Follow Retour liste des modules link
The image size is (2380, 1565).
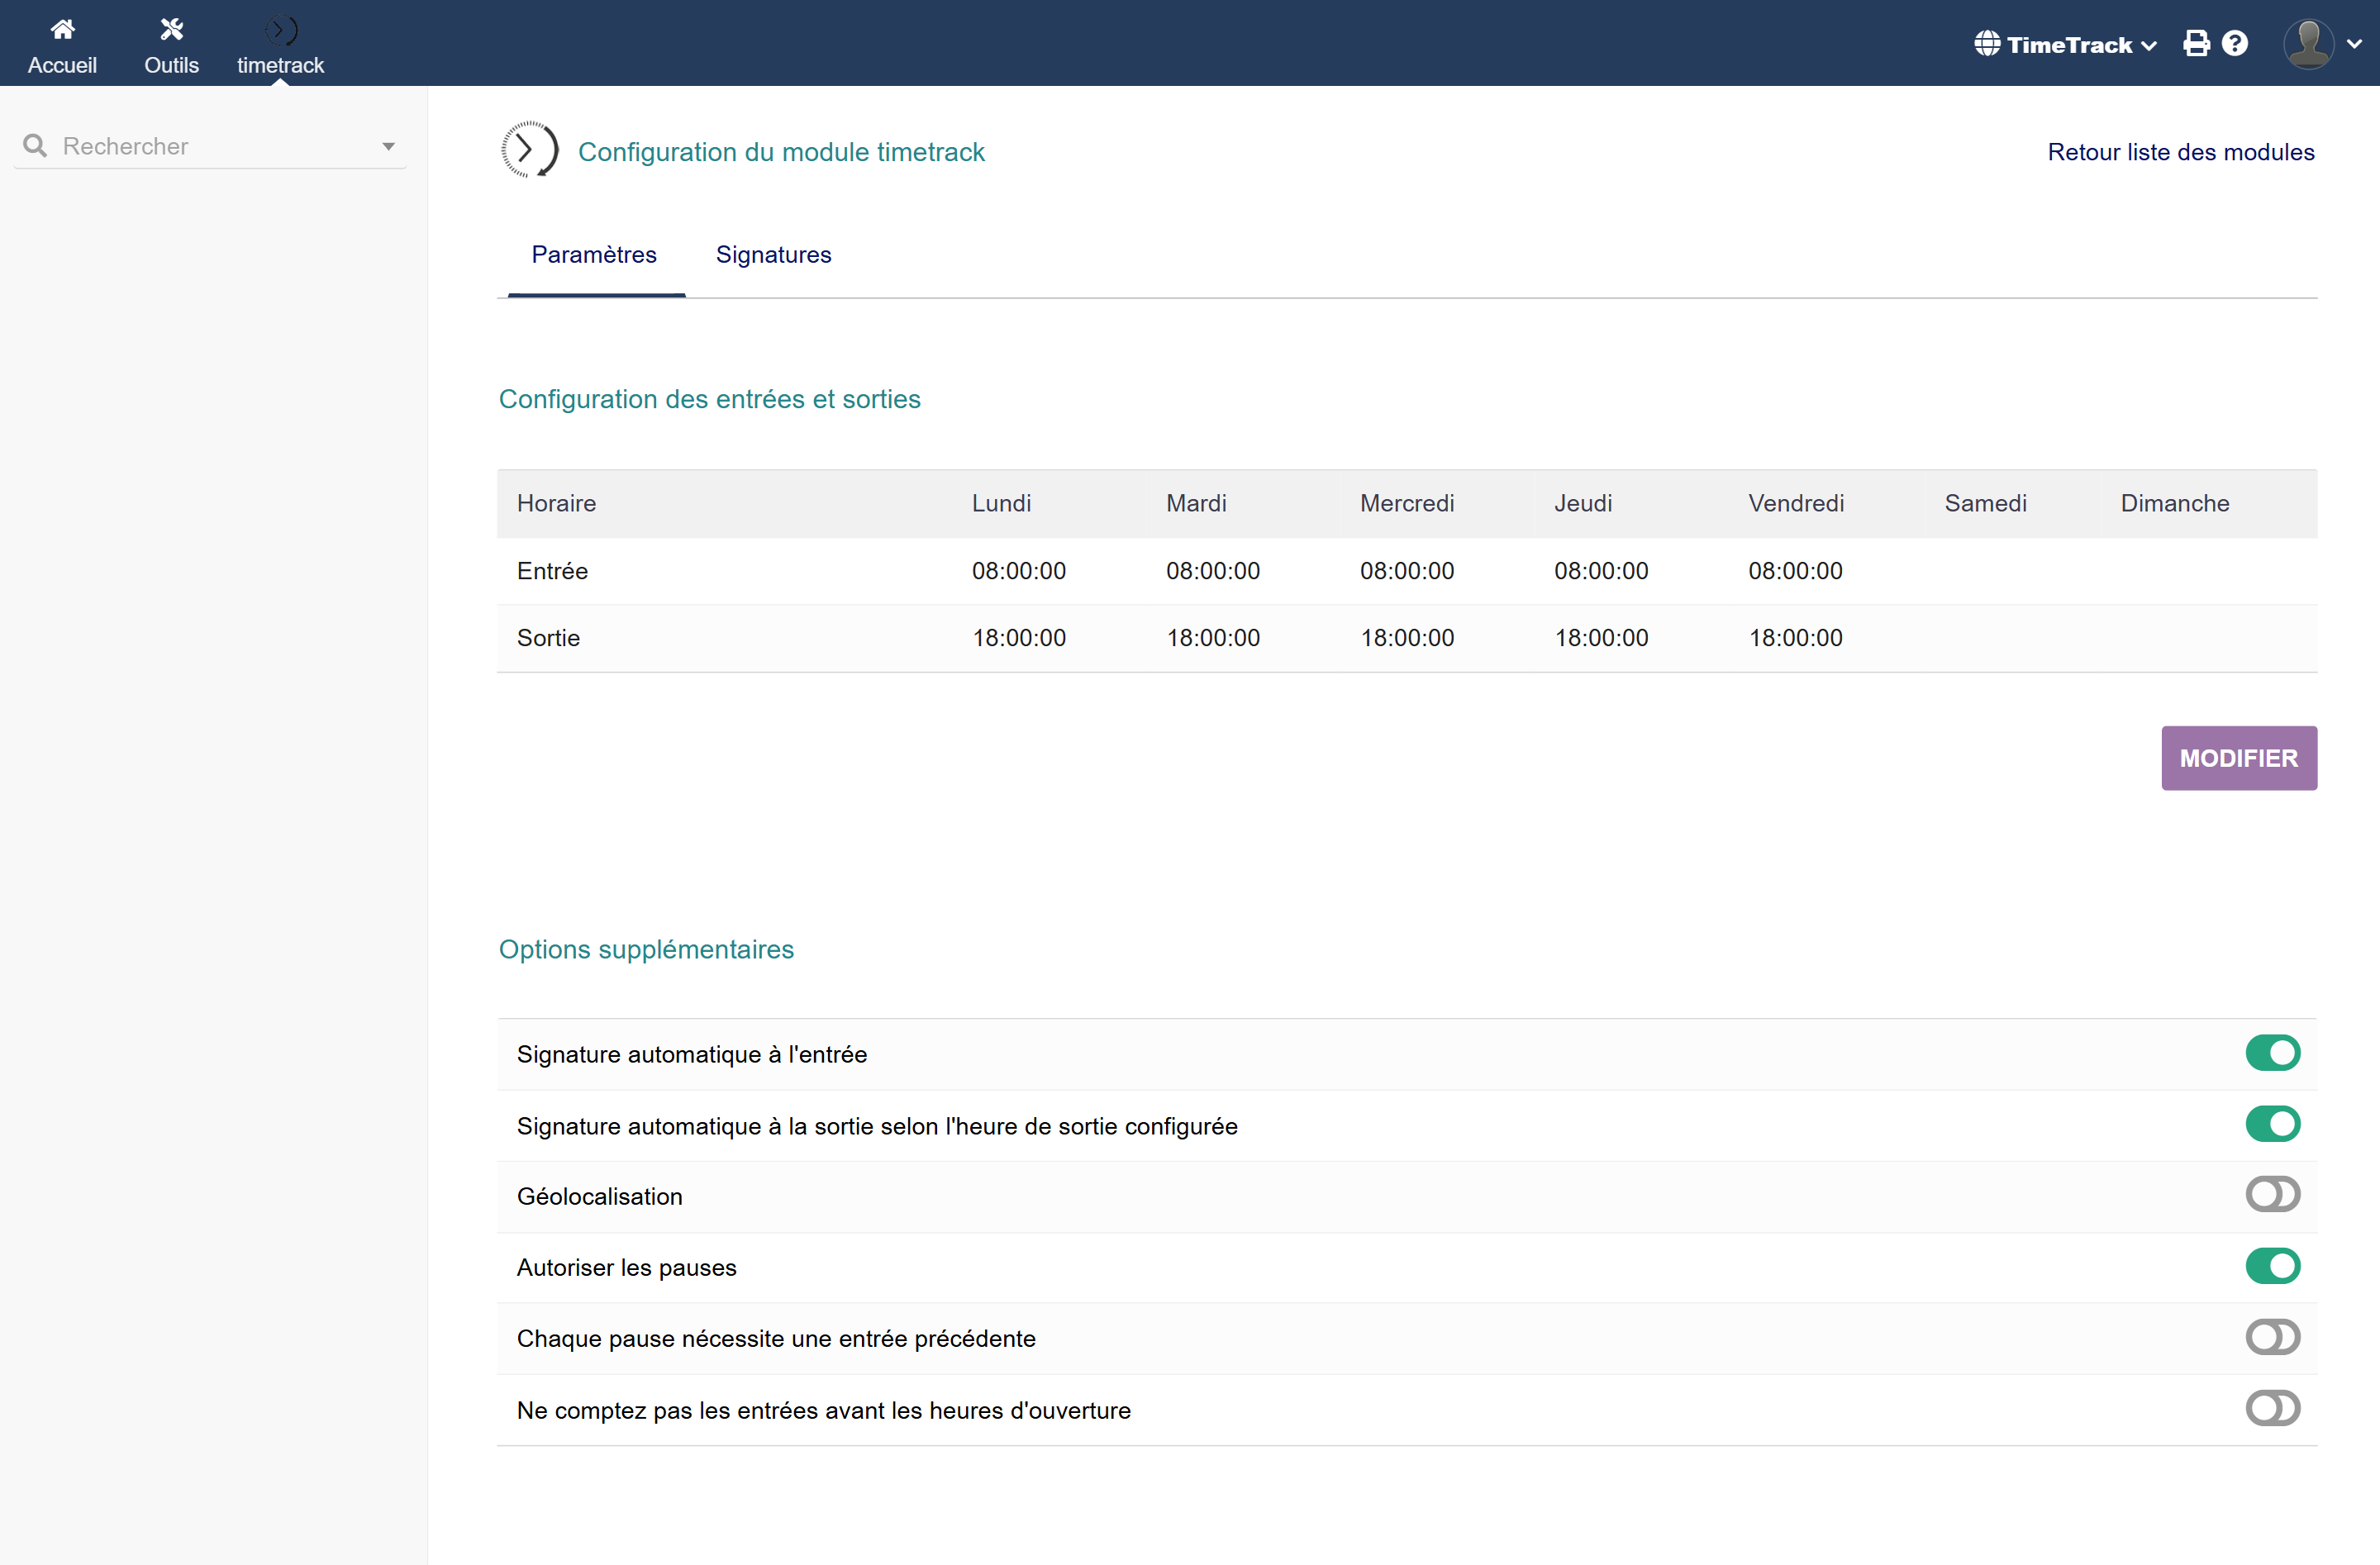(x=2180, y=152)
